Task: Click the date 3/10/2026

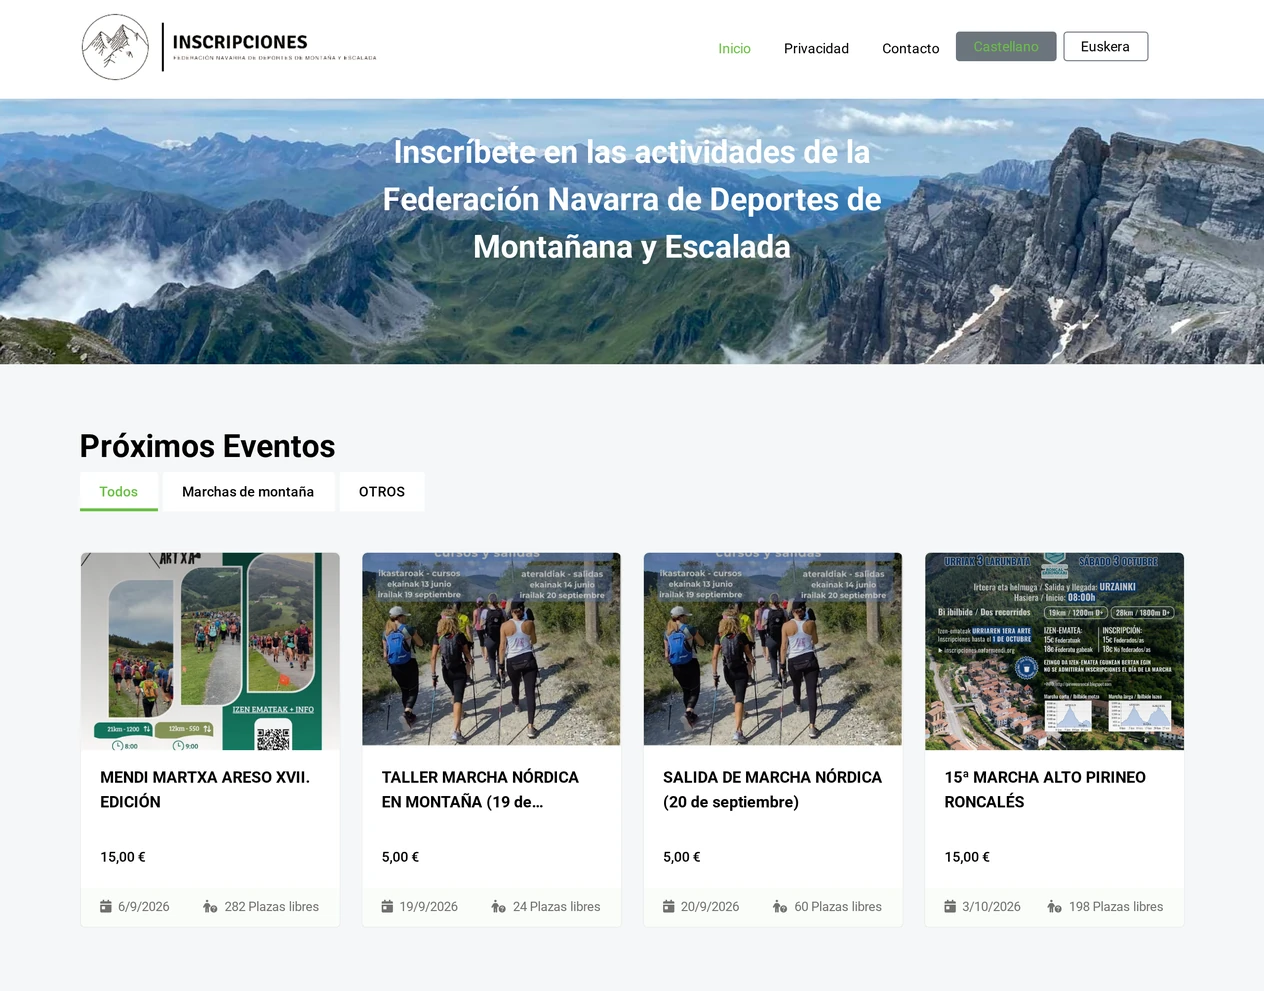Action: coord(991,907)
